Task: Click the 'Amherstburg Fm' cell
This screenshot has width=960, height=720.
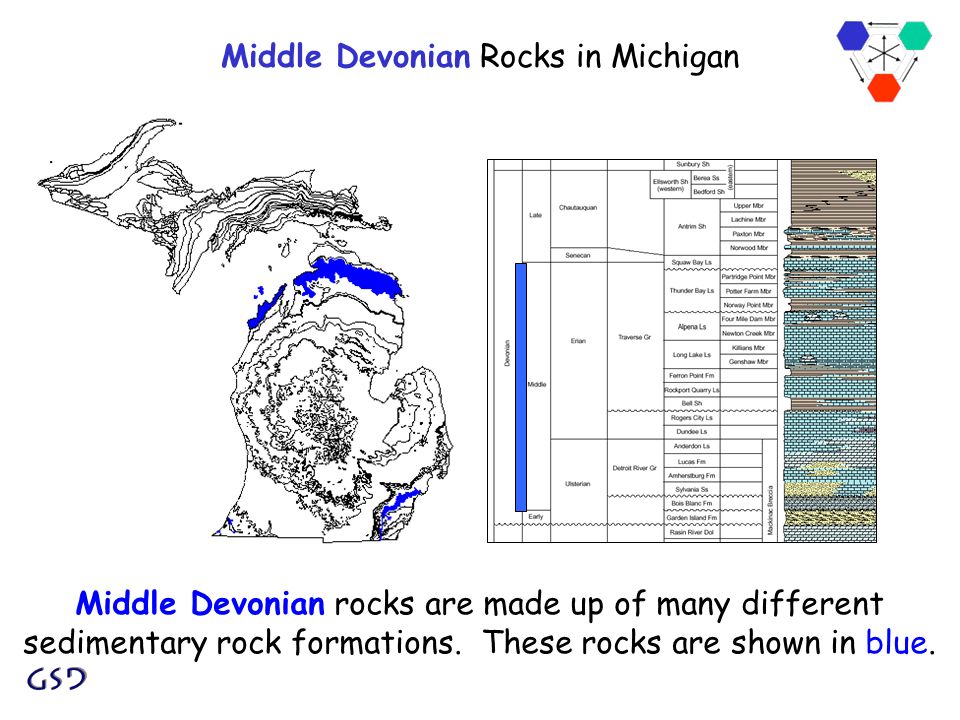Action: click(692, 476)
